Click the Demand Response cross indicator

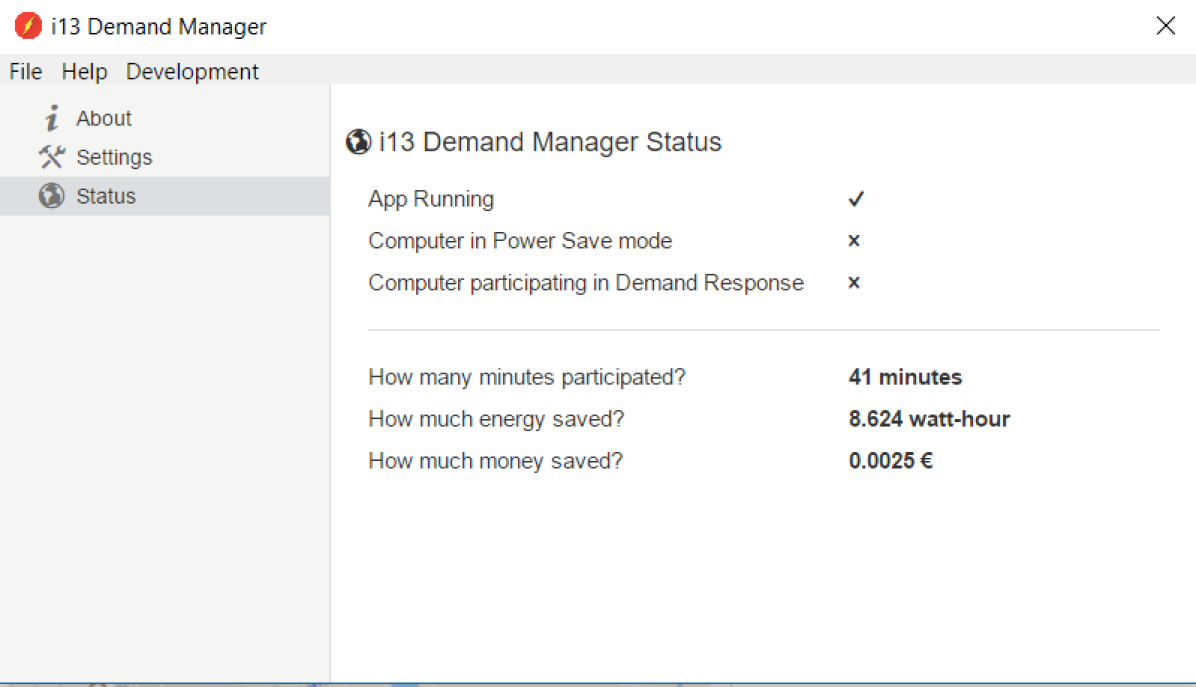854,283
